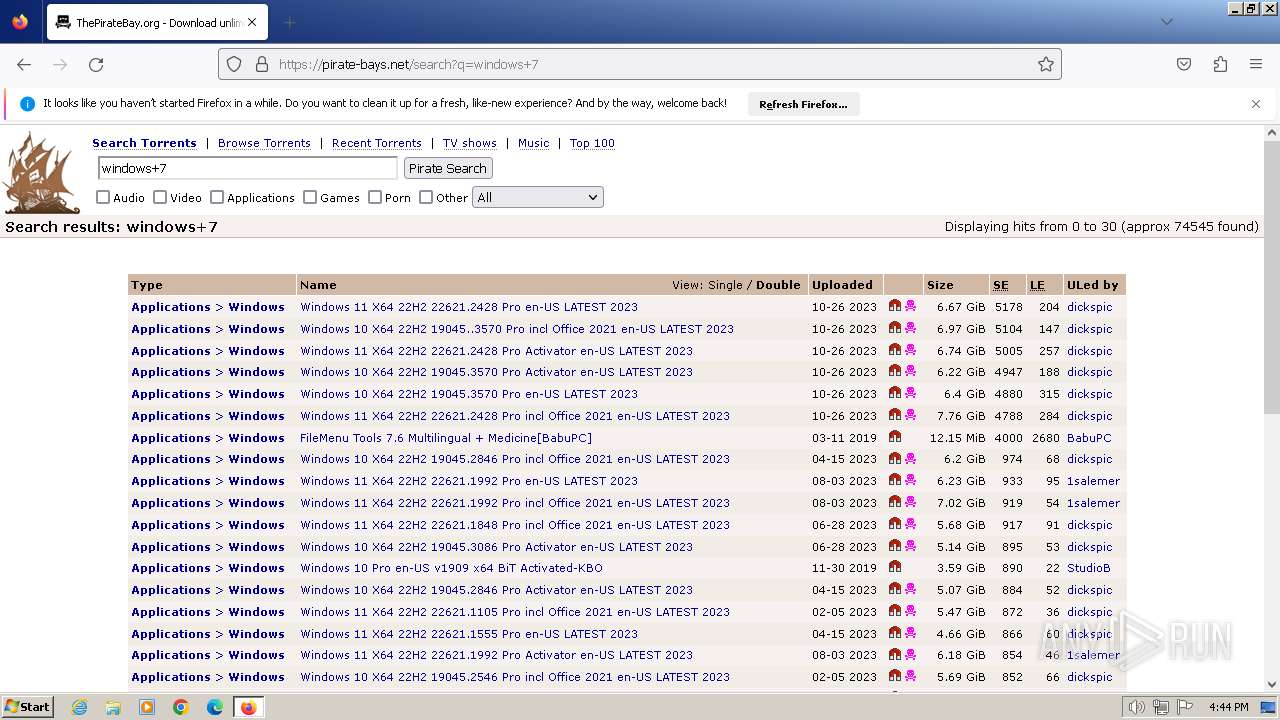Close ThePirateBay.org tab
The height and width of the screenshot is (720, 1280).
coord(252,22)
